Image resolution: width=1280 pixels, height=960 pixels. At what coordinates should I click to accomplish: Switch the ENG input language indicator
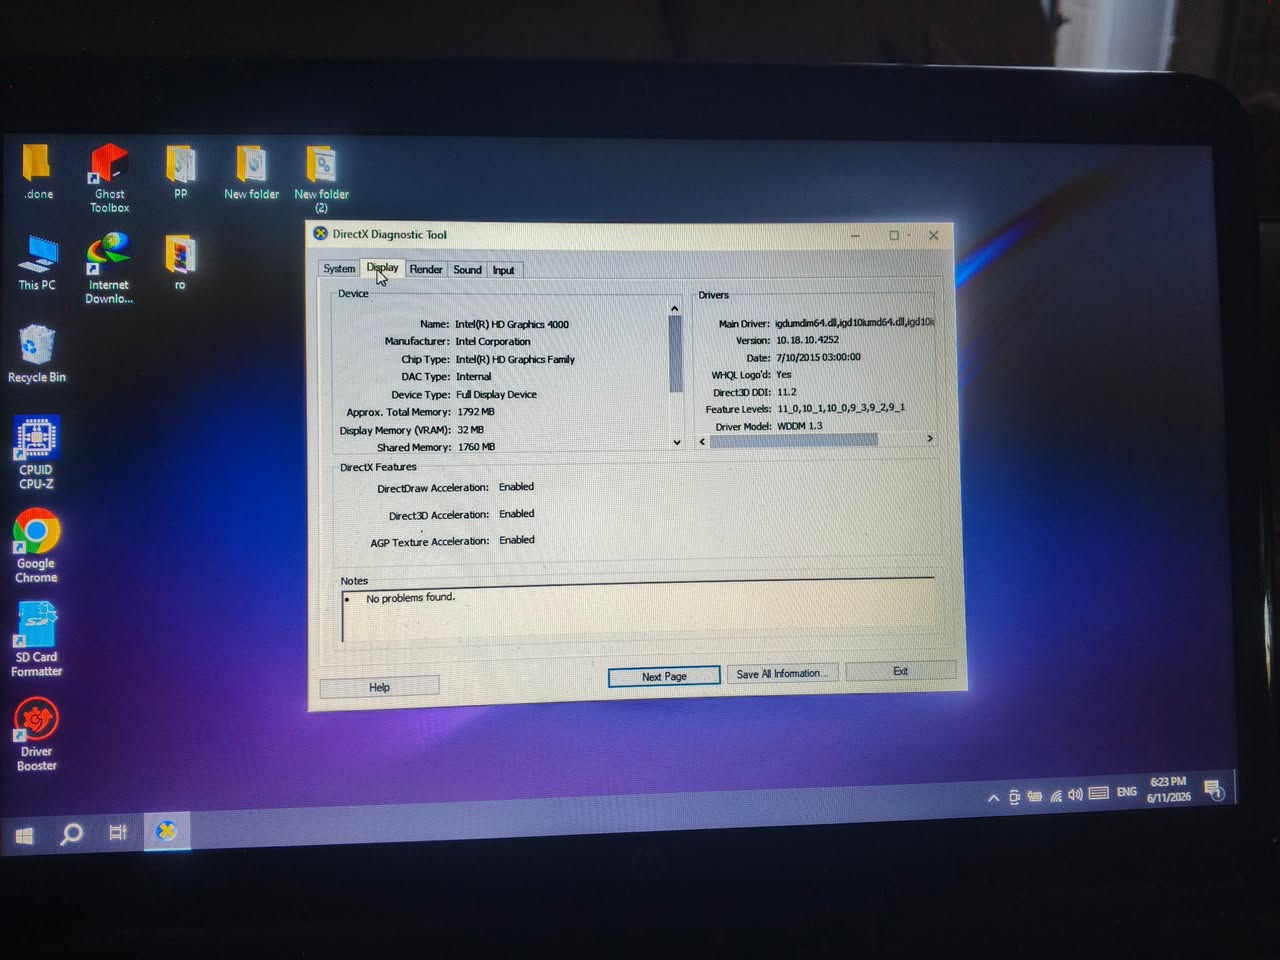(x=1127, y=792)
